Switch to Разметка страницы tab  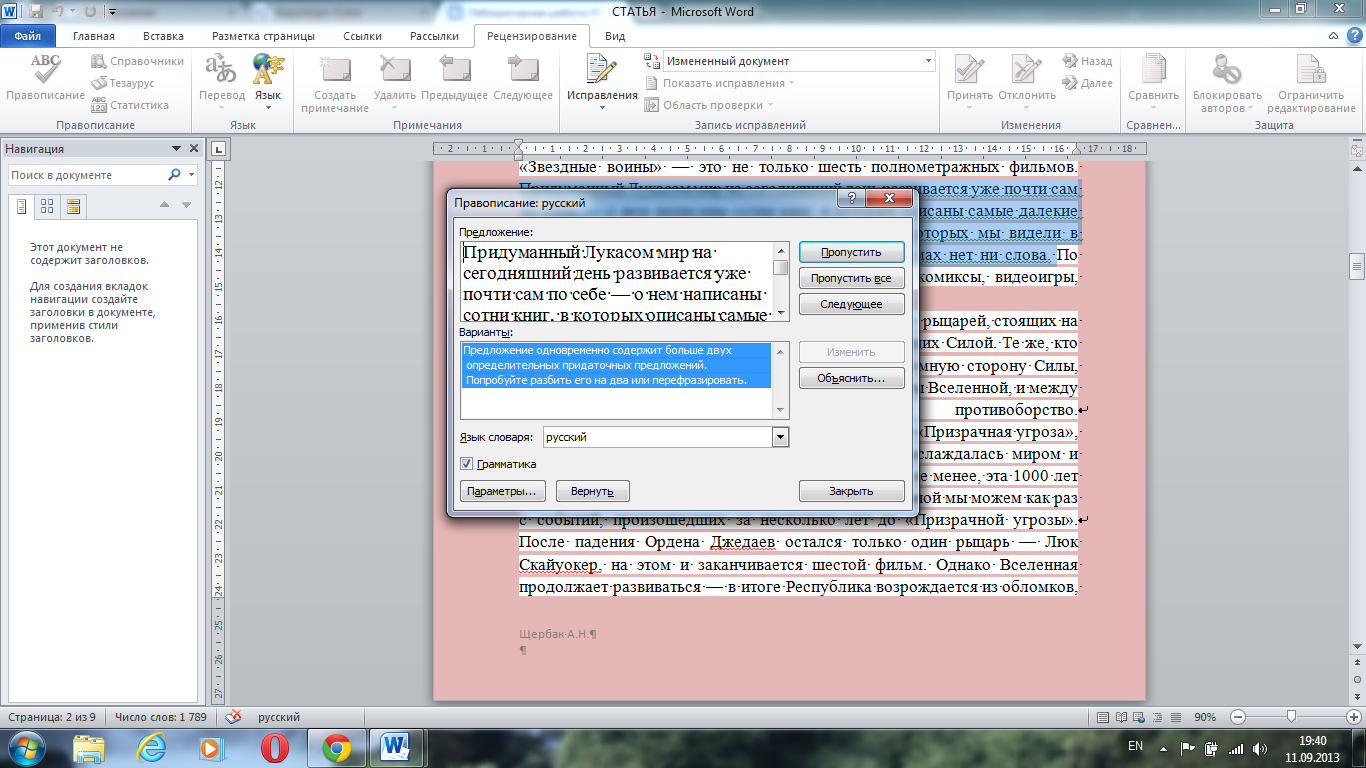[263, 36]
